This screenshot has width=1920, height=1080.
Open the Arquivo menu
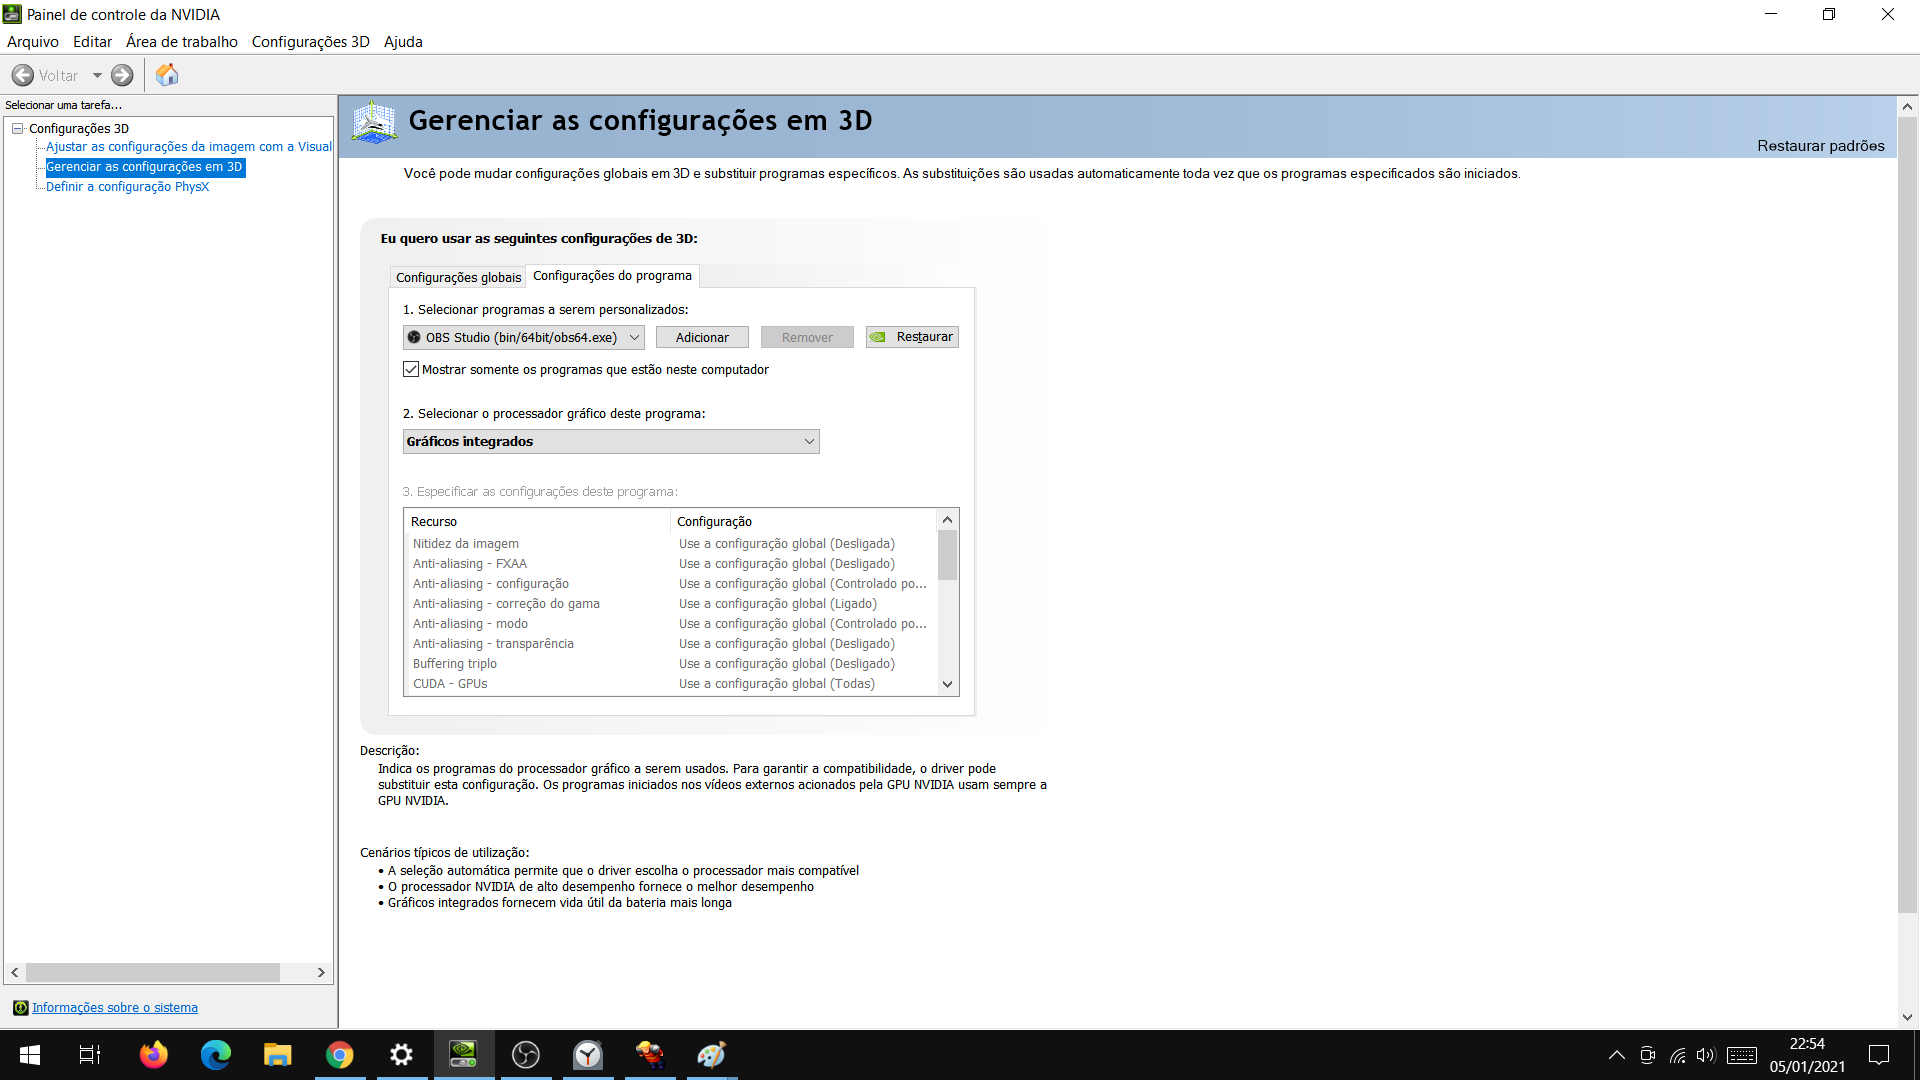[x=33, y=41]
